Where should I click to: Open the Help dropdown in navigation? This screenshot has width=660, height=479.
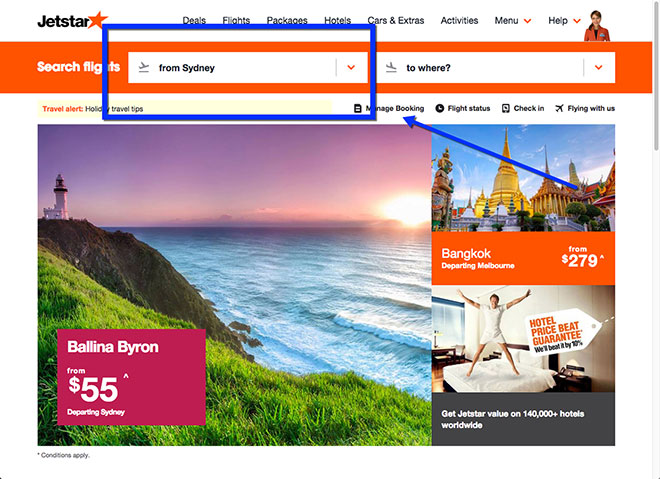click(564, 21)
